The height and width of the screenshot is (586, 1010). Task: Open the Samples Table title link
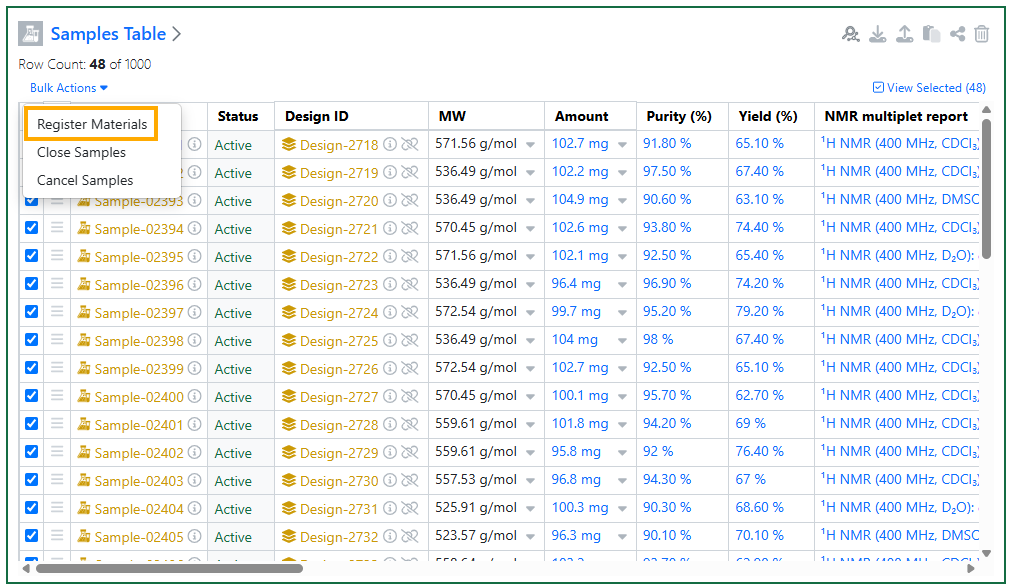click(x=108, y=33)
